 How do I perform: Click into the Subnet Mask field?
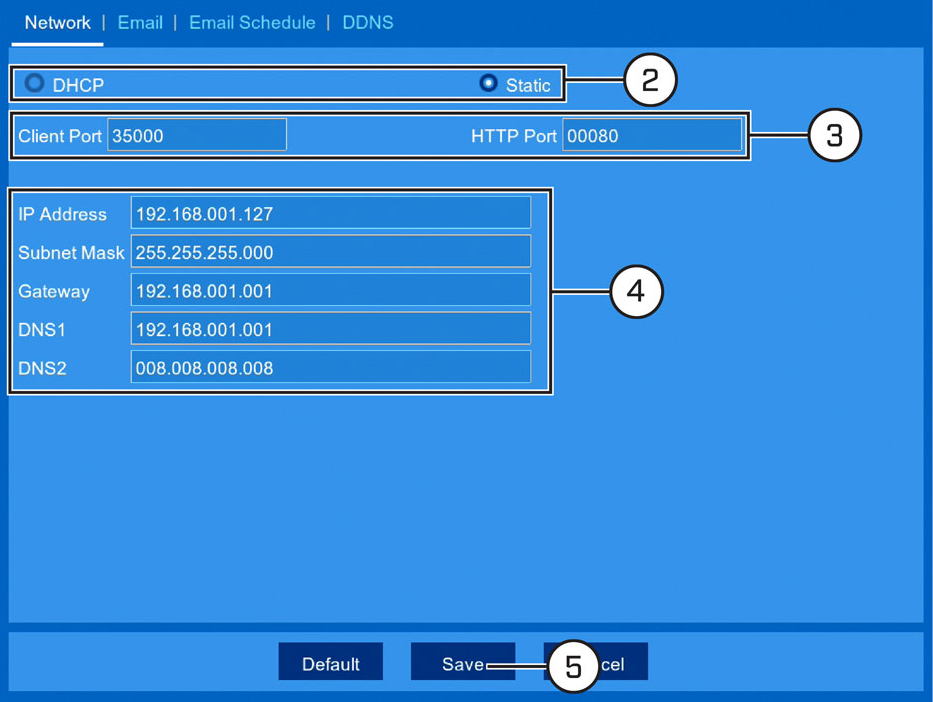pos(331,252)
